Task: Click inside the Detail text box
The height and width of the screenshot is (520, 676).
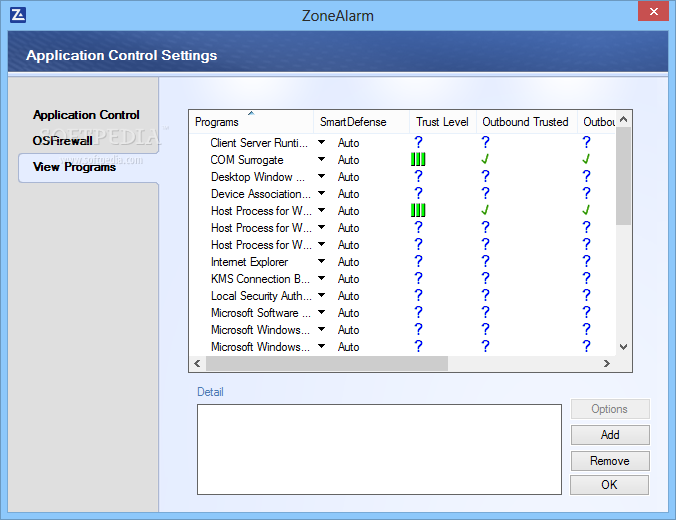Action: click(x=379, y=449)
